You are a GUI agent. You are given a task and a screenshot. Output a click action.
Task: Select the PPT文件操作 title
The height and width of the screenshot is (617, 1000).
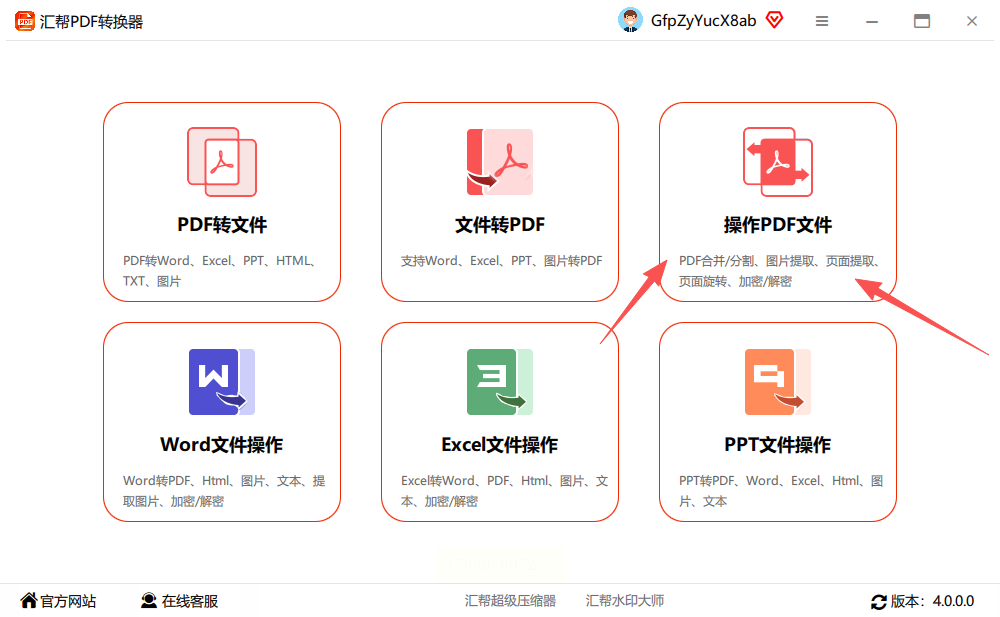click(778, 445)
